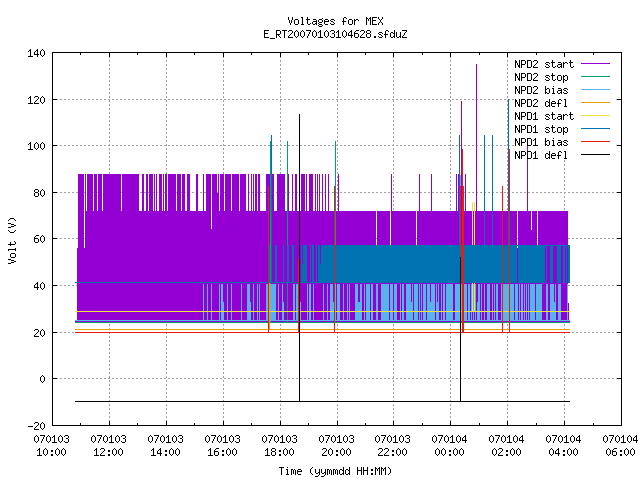Click the light blue line sample for NPD2 bias
The image size is (640, 480).
pyautogui.click(x=596, y=90)
